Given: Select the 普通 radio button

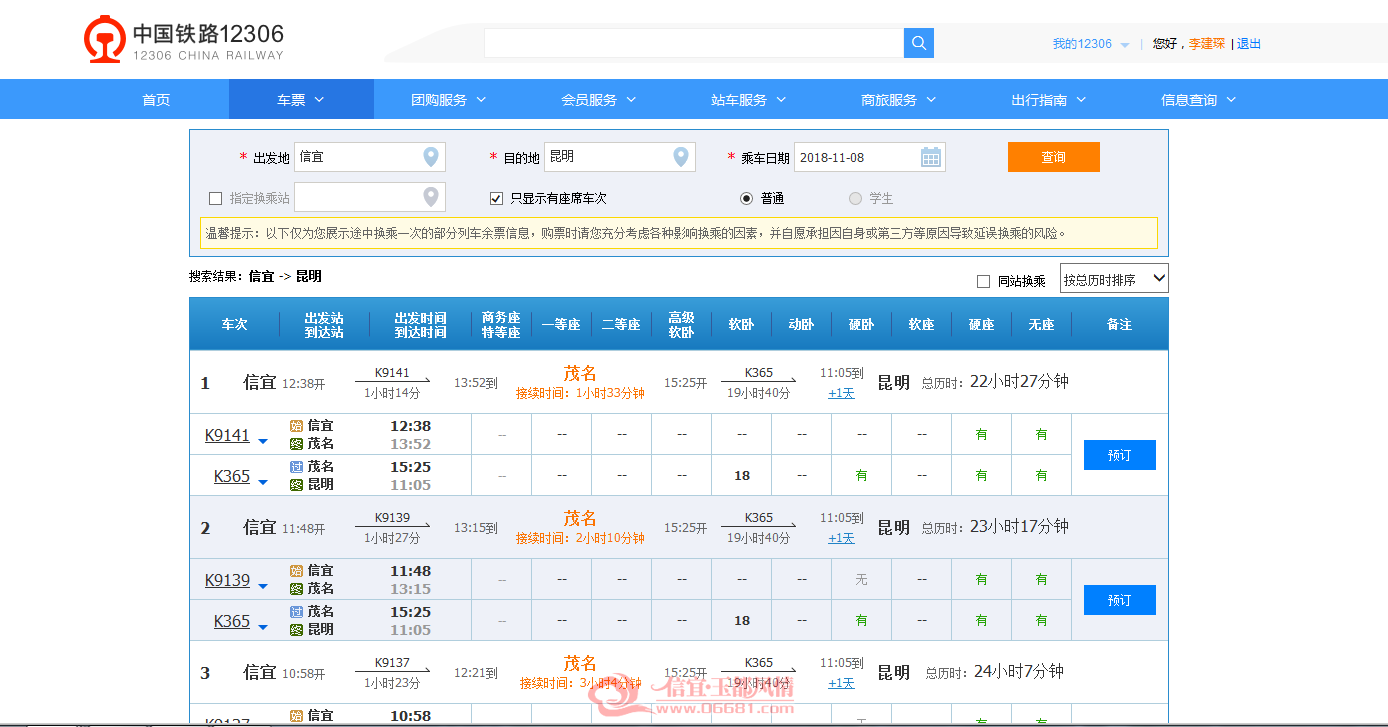Looking at the screenshot, I should (x=746, y=198).
